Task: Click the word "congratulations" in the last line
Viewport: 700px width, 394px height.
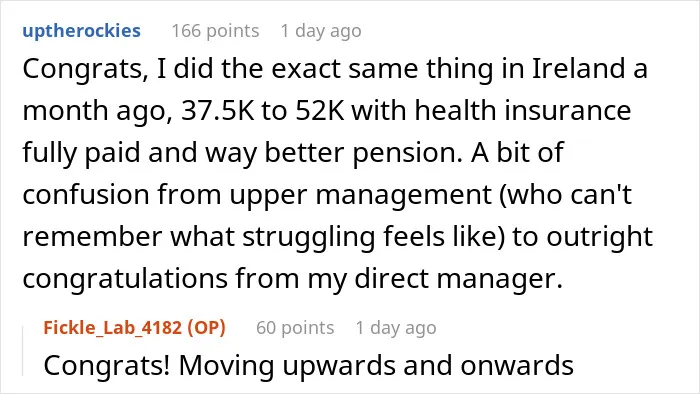Action: (125, 279)
